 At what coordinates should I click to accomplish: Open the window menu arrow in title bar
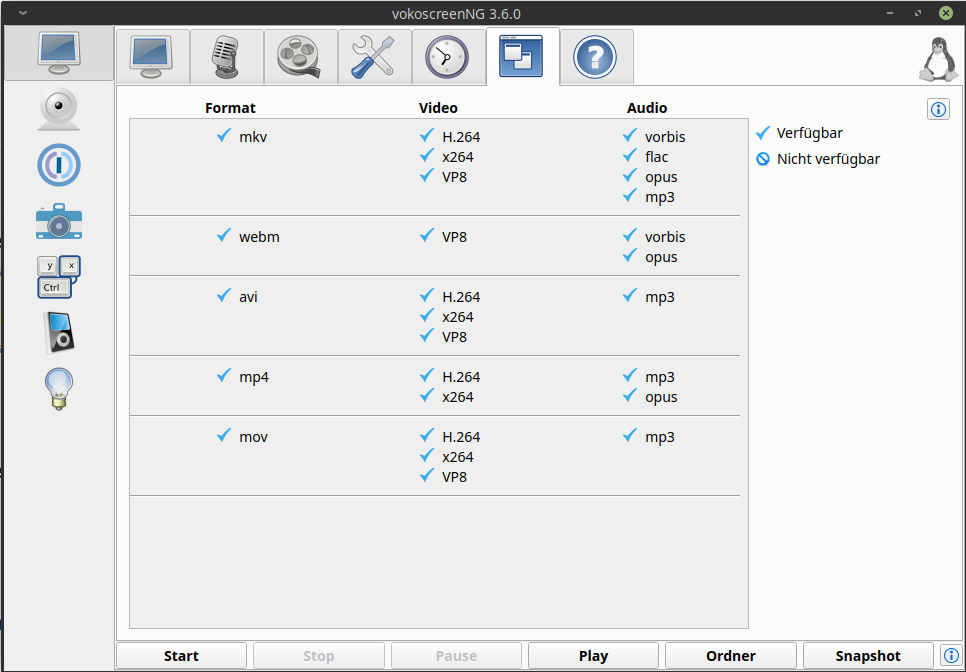coord(23,12)
